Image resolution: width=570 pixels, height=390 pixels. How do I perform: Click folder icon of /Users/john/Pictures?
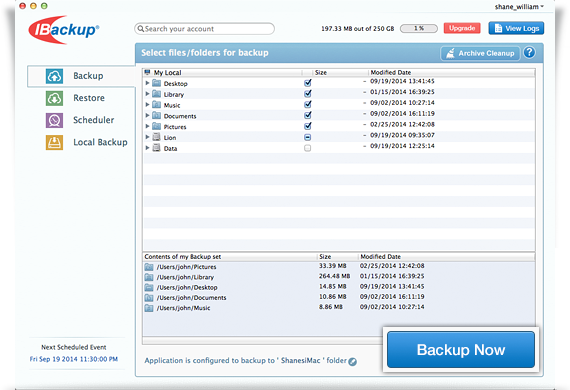[x=149, y=267]
